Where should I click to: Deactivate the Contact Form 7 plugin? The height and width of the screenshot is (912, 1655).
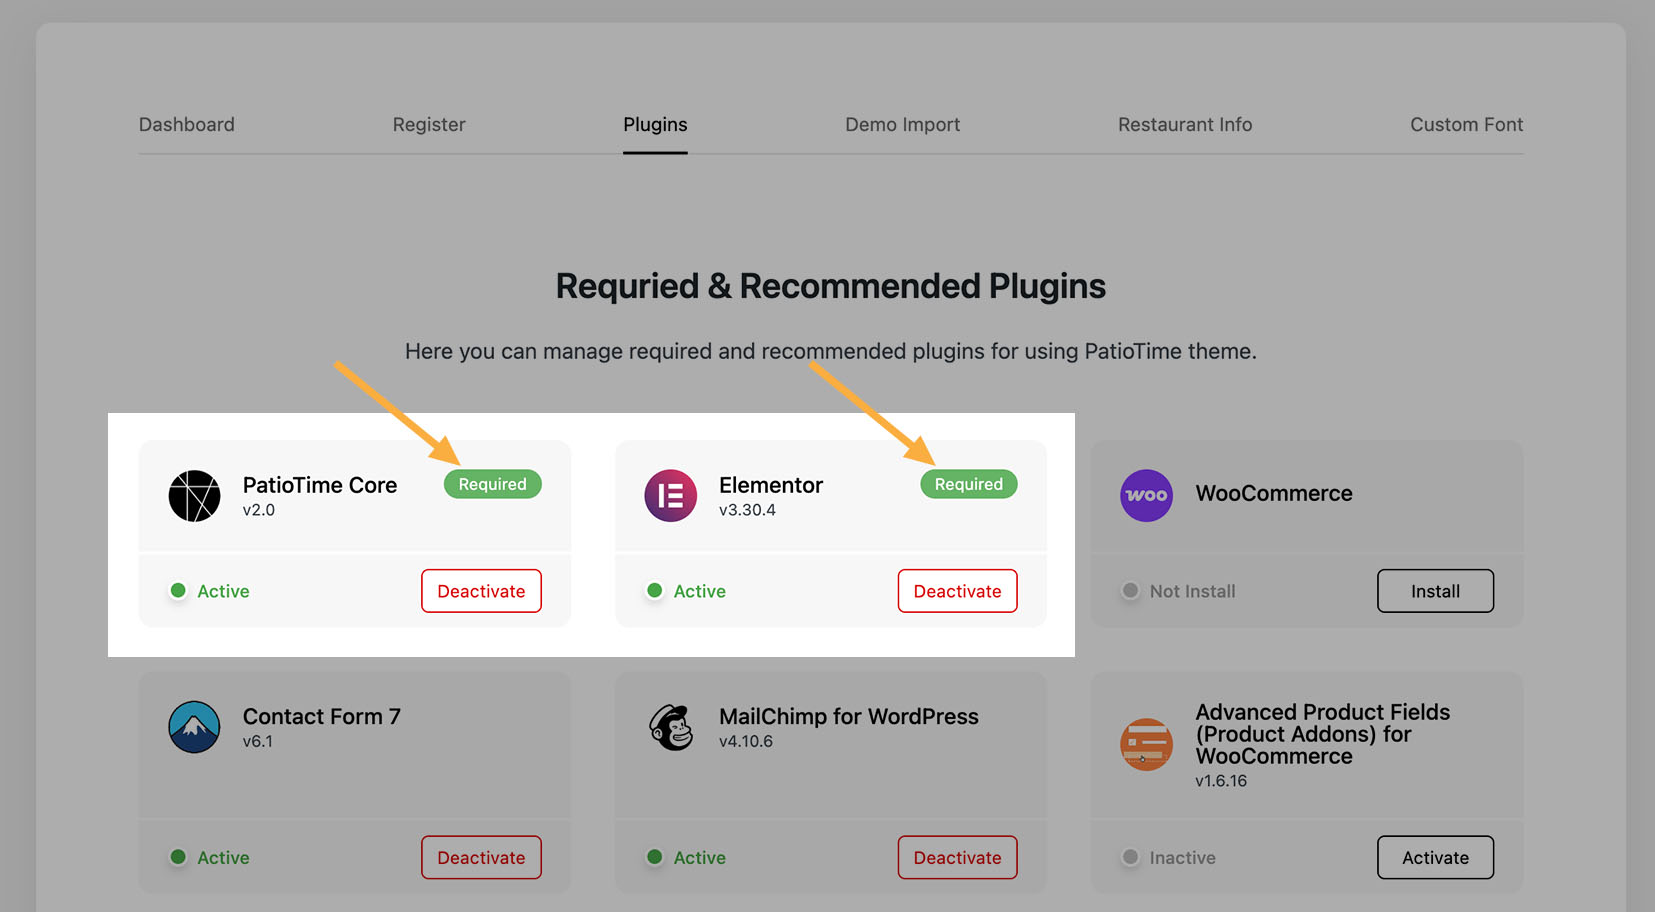(481, 858)
